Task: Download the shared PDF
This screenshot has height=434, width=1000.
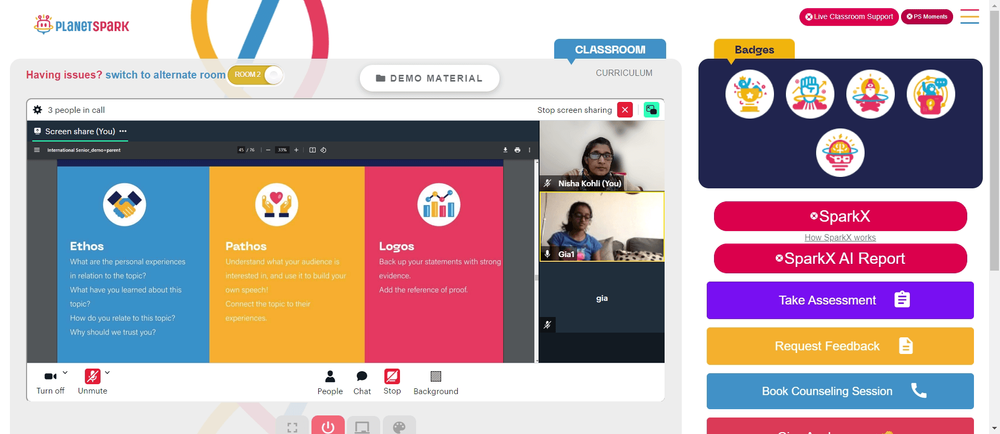Action: pos(505,150)
